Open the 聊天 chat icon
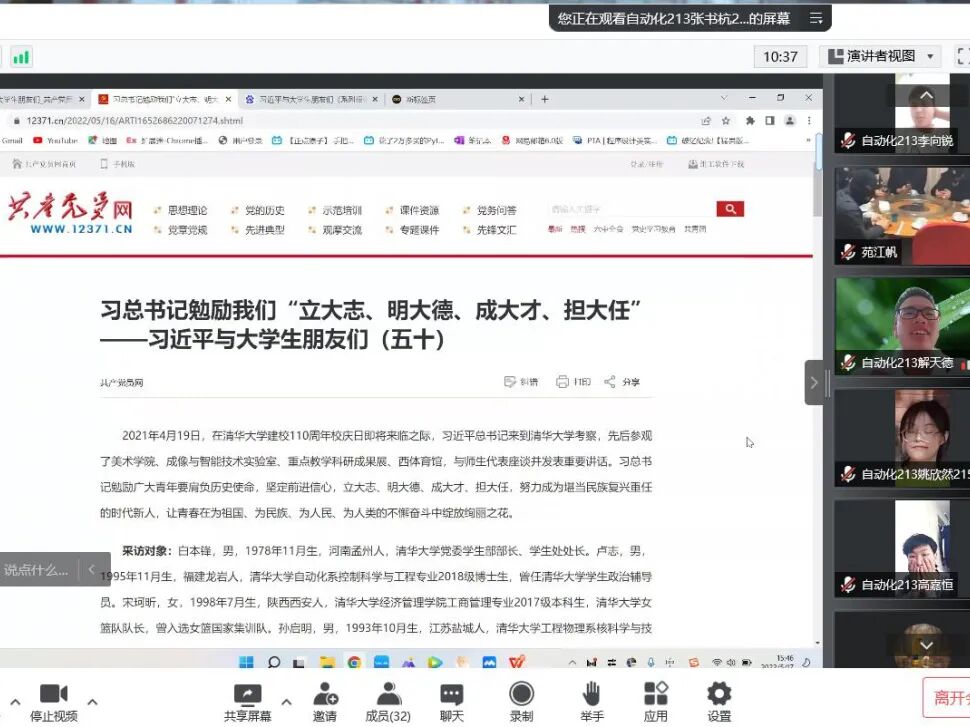Screen dimensions: 970x727 [x=452, y=694]
